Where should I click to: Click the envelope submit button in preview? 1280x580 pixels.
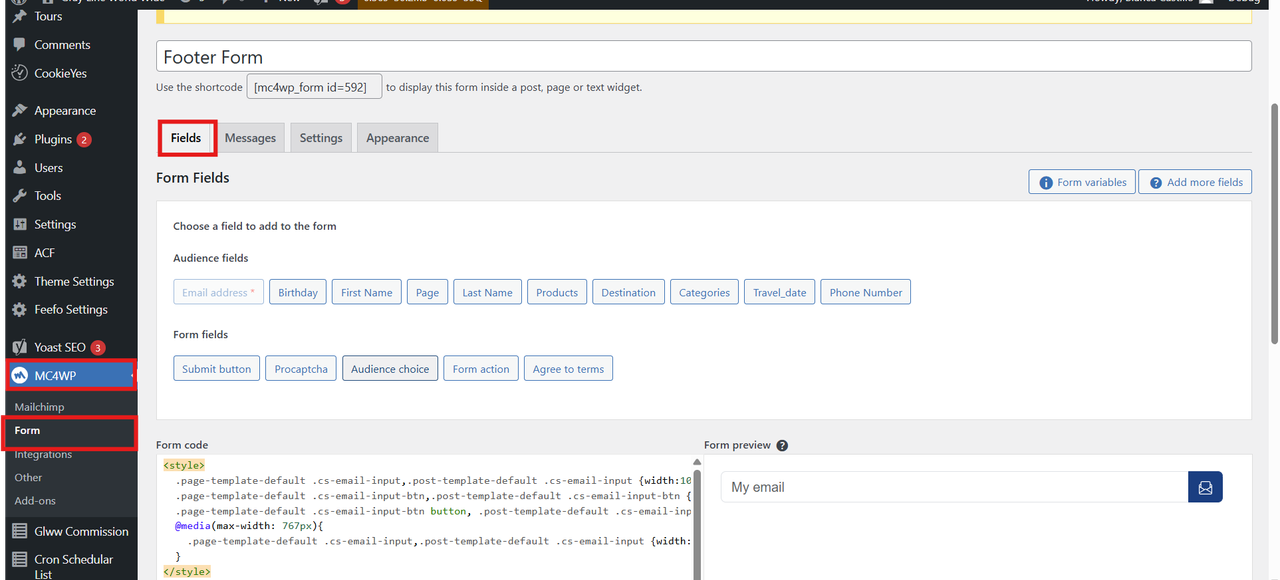click(x=1205, y=487)
